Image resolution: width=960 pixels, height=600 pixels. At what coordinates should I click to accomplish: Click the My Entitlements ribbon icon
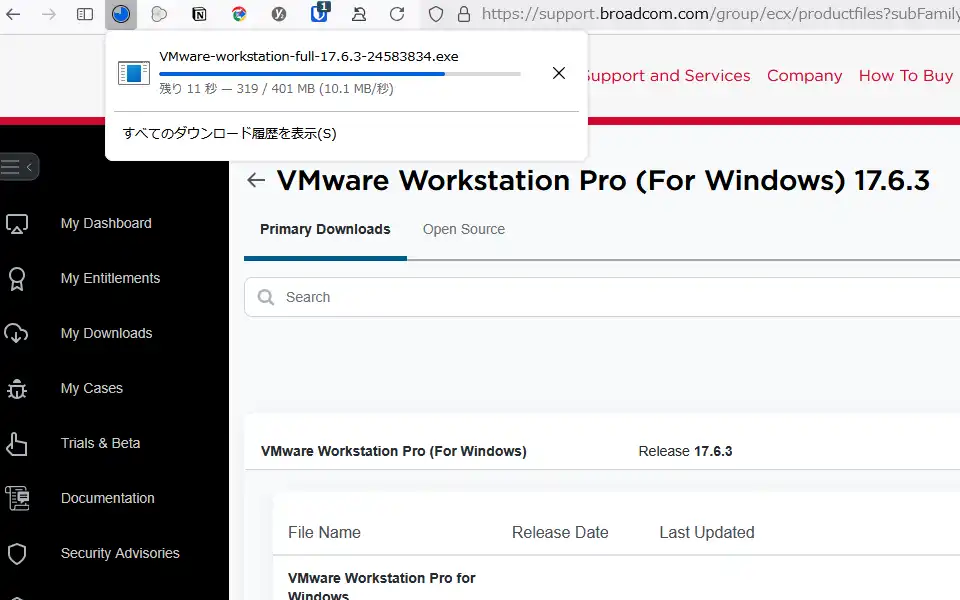point(17,279)
